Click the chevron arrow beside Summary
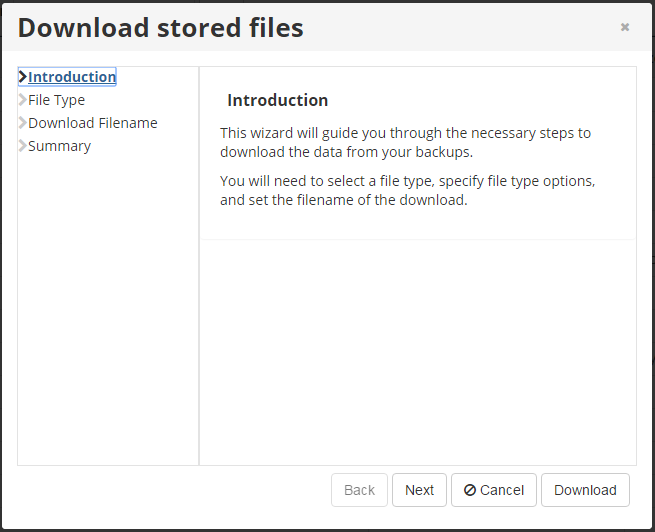The height and width of the screenshot is (532, 655). pos(23,146)
